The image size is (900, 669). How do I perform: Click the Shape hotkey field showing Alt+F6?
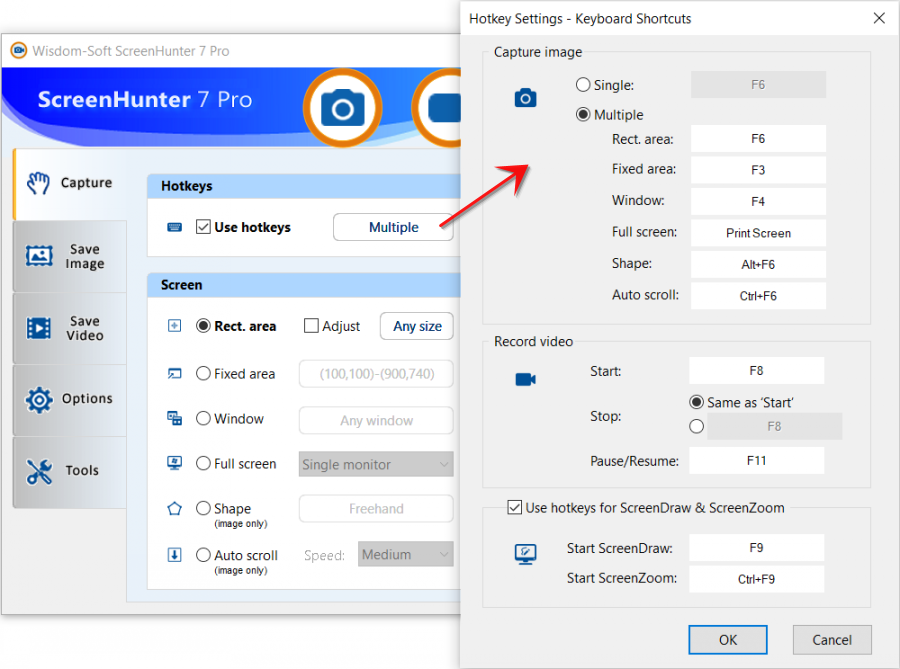click(758, 265)
